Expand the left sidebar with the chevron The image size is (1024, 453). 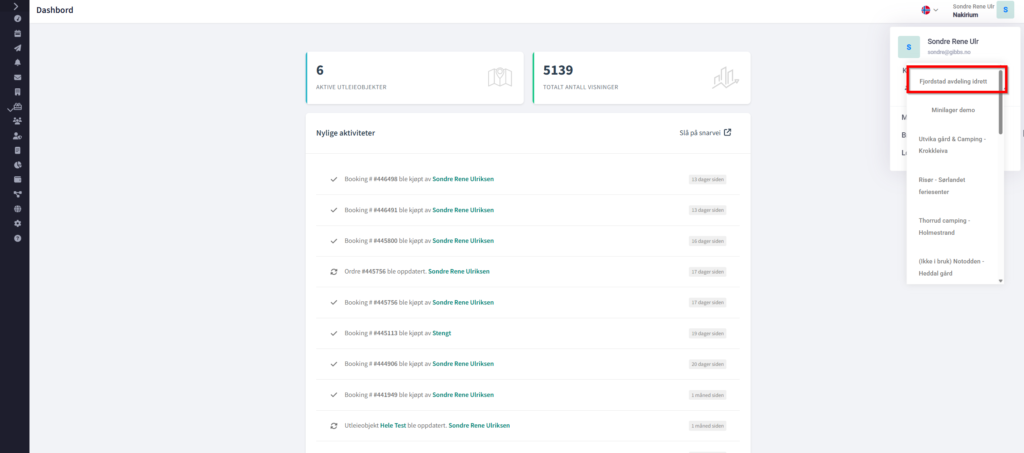17,5
